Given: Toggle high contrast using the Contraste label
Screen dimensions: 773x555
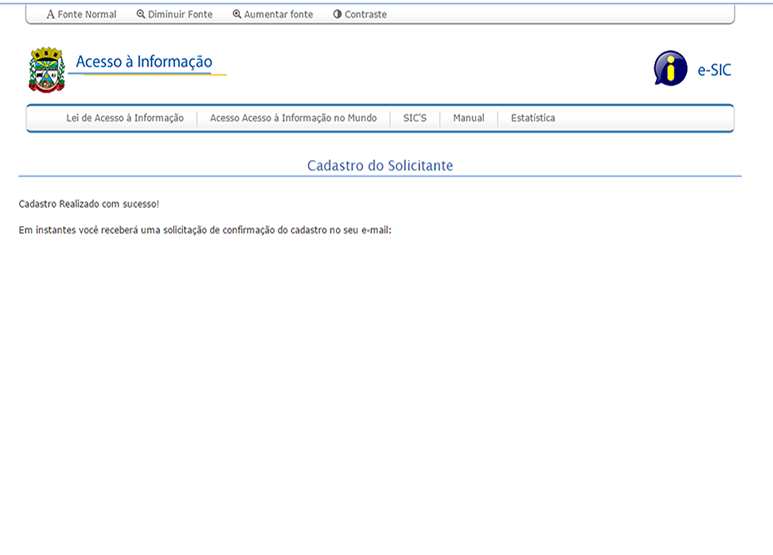Looking at the screenshot, I should [x=366, y=15].
